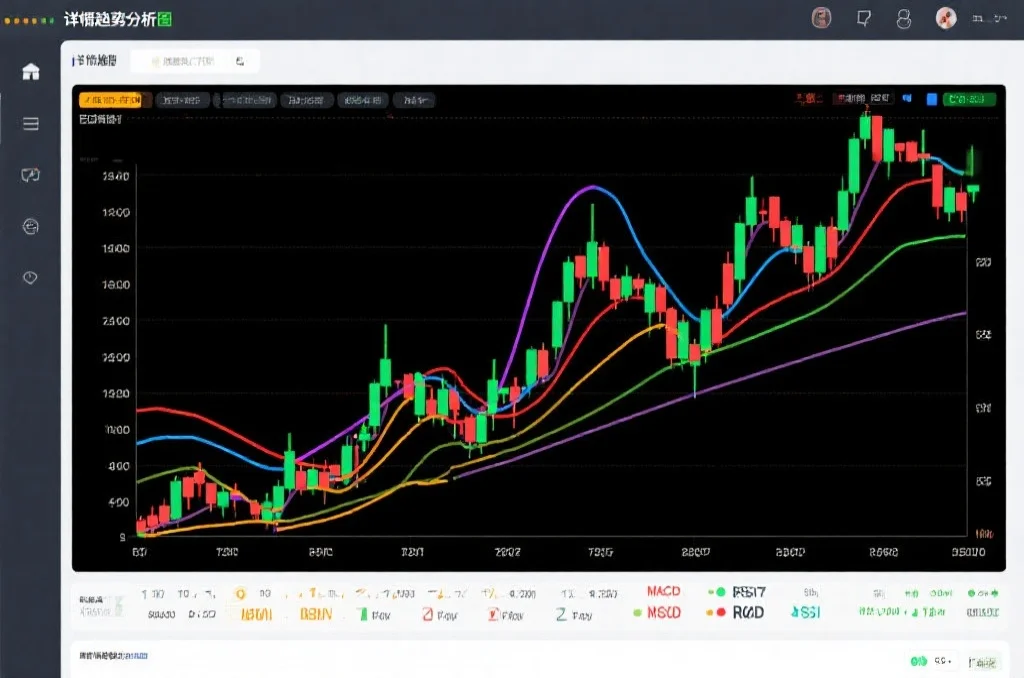Select the second timeframe tab above the chart
The height and width of the screenshot is (678, 1024).
tap(182, 99)
